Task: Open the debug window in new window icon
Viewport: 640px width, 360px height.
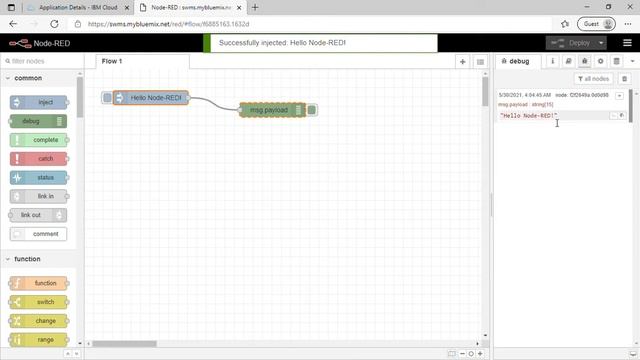Action: click(x=633, y=354)
